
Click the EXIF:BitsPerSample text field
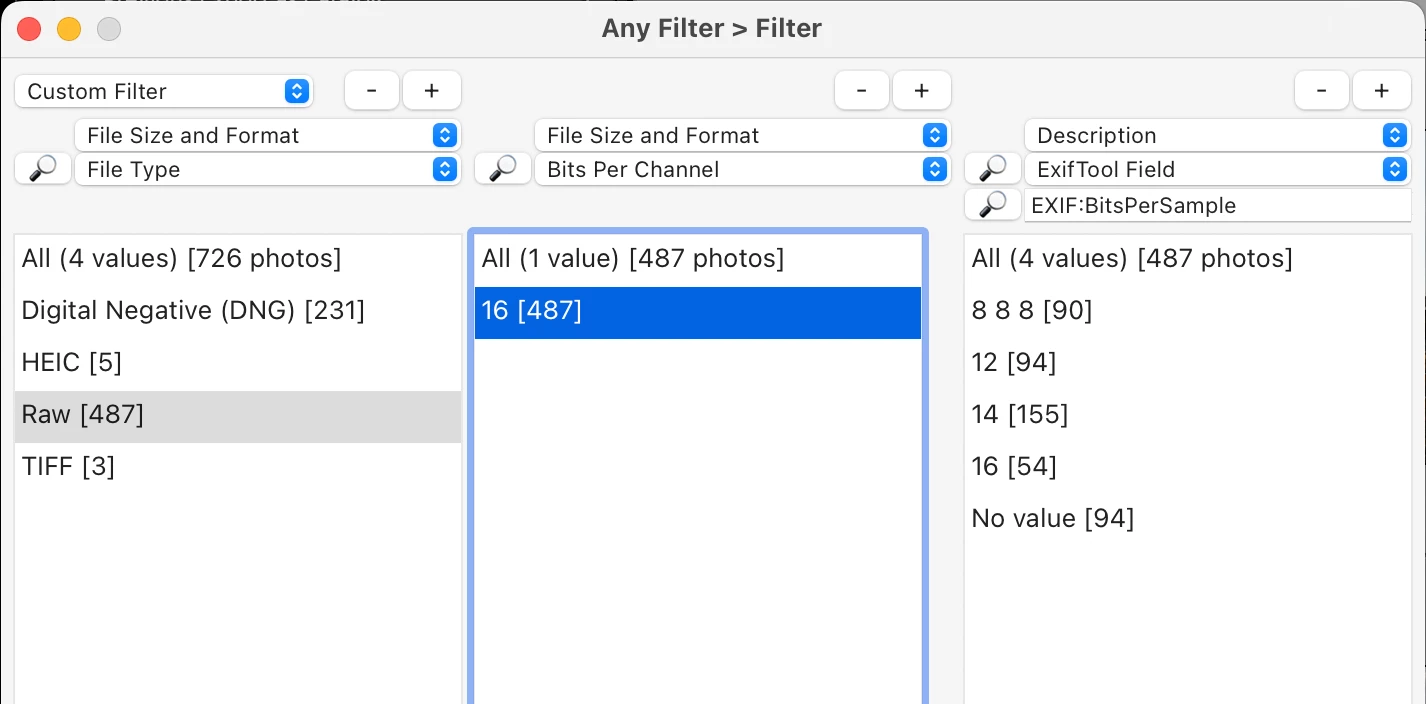click(1216, 205)
